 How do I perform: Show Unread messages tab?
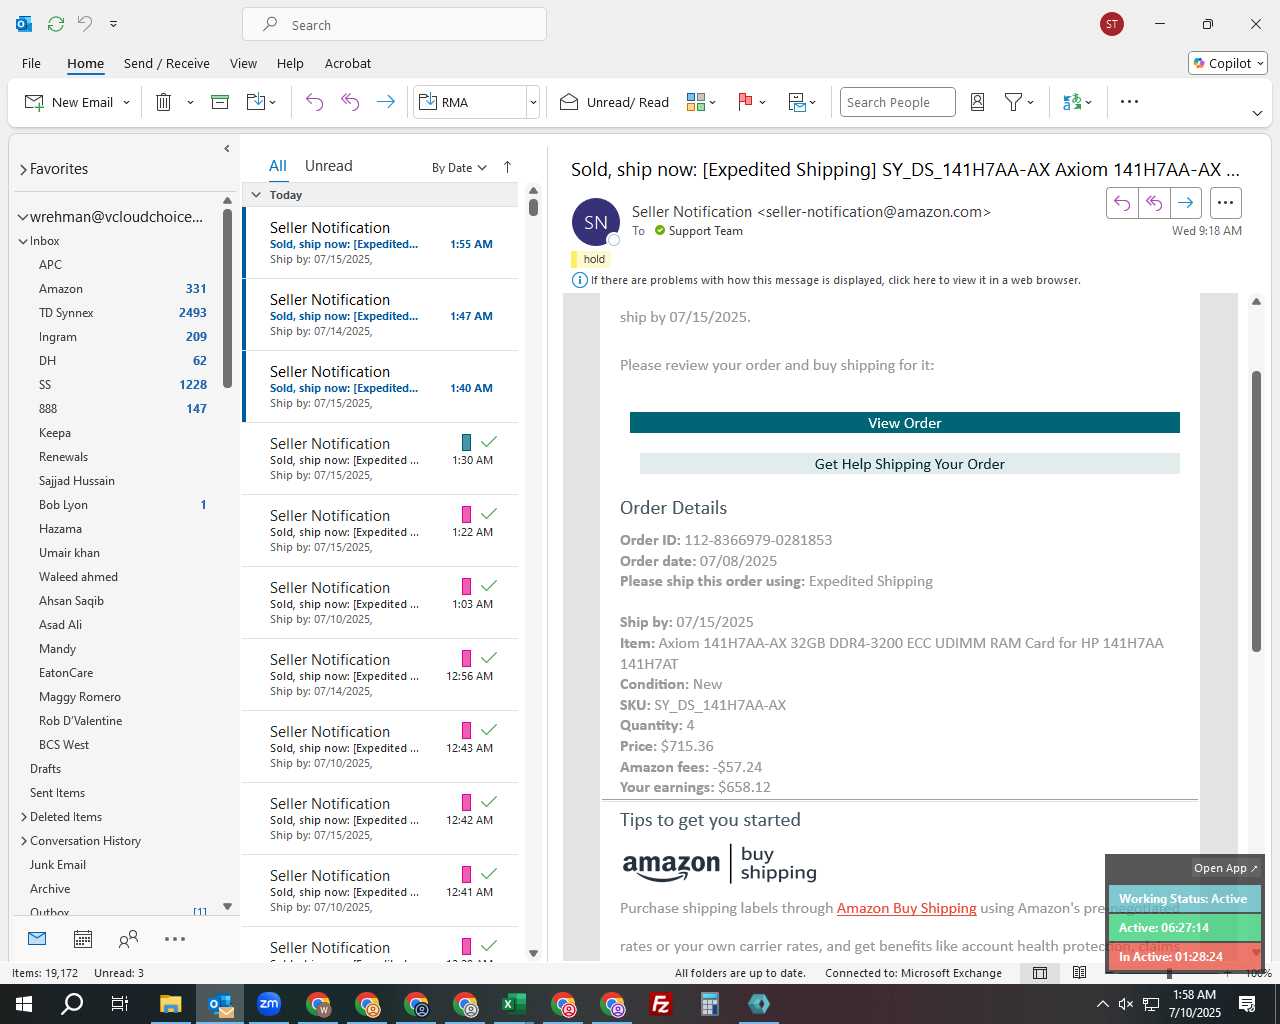pos(328,166)
